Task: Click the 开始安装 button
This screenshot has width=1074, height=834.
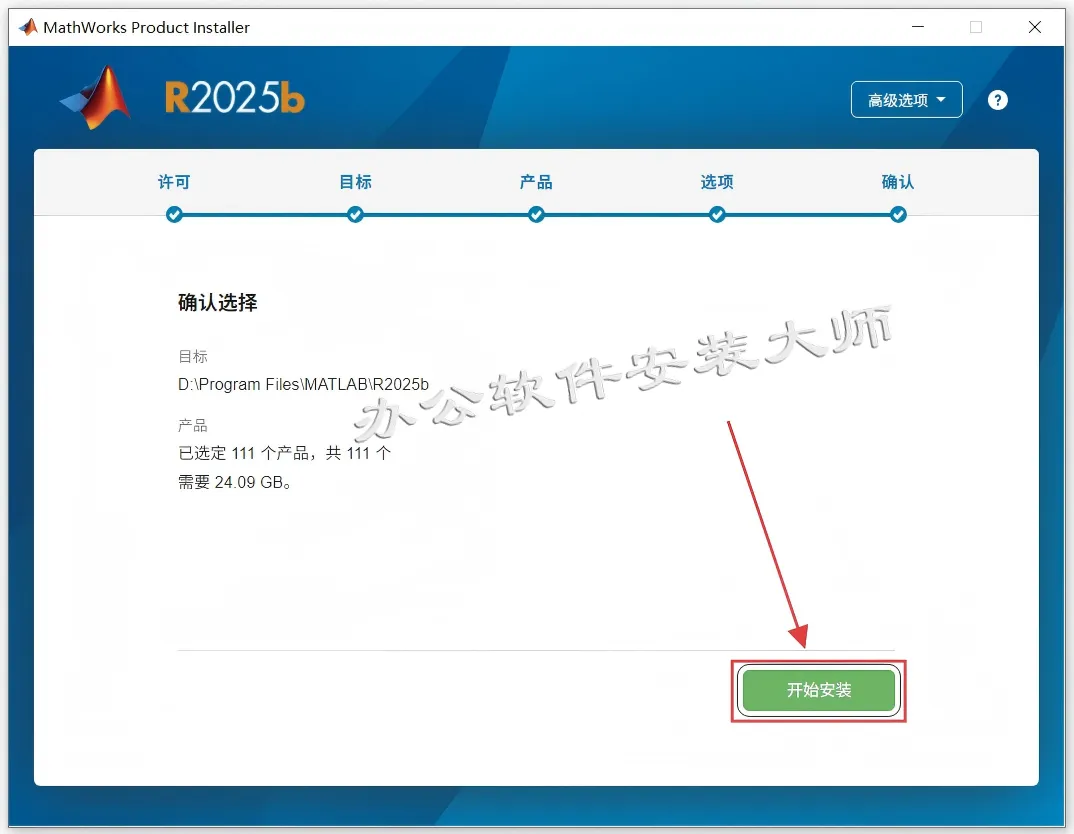Action: pos(819,690)
